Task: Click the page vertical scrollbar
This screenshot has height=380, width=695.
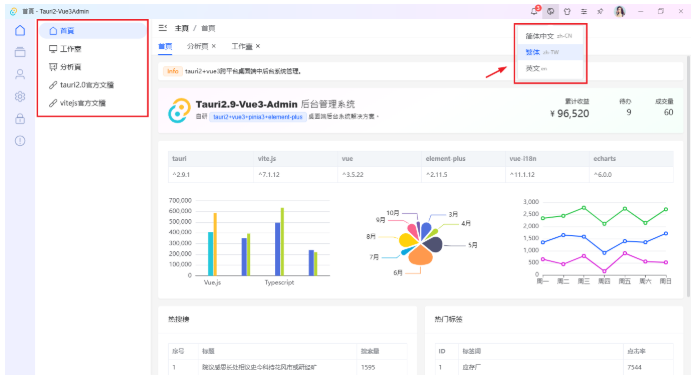Action: 688,176
